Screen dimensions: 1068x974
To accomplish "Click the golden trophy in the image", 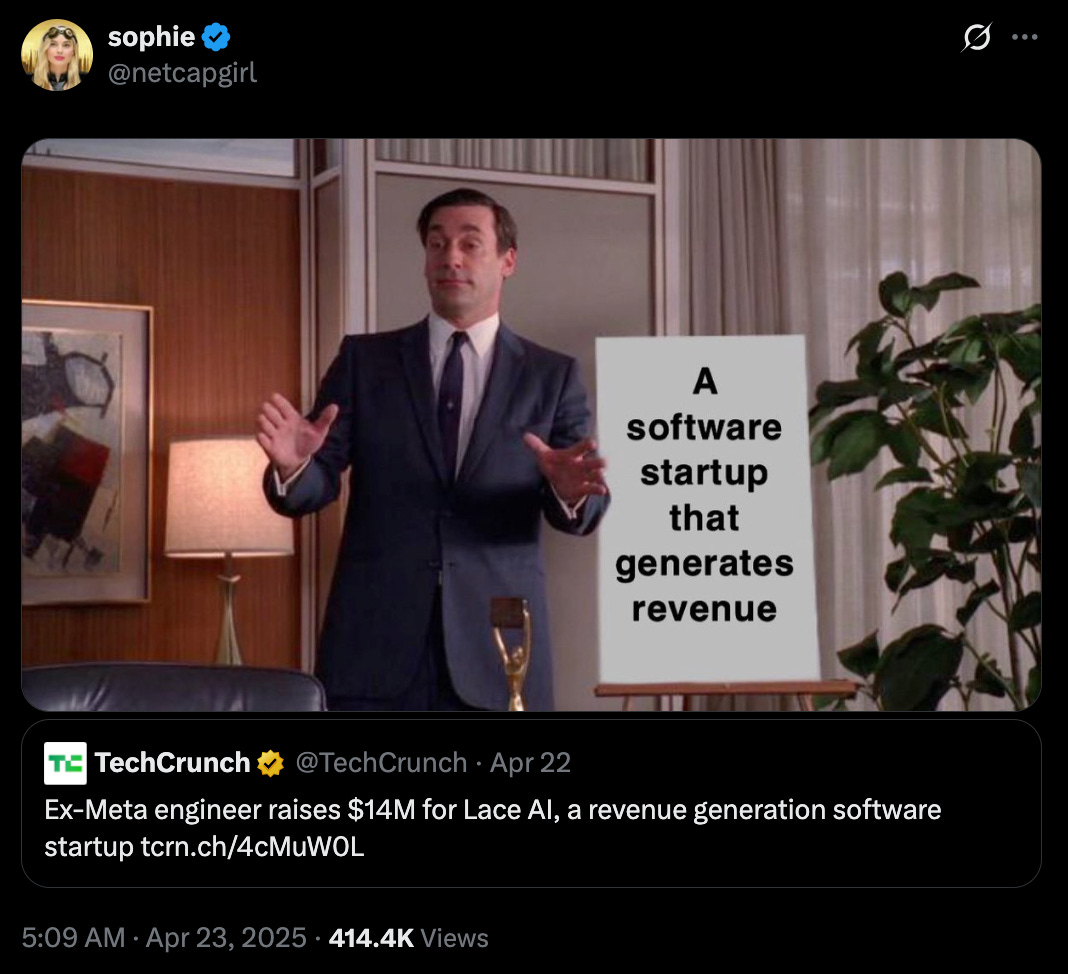I will (x=512, y=654).
